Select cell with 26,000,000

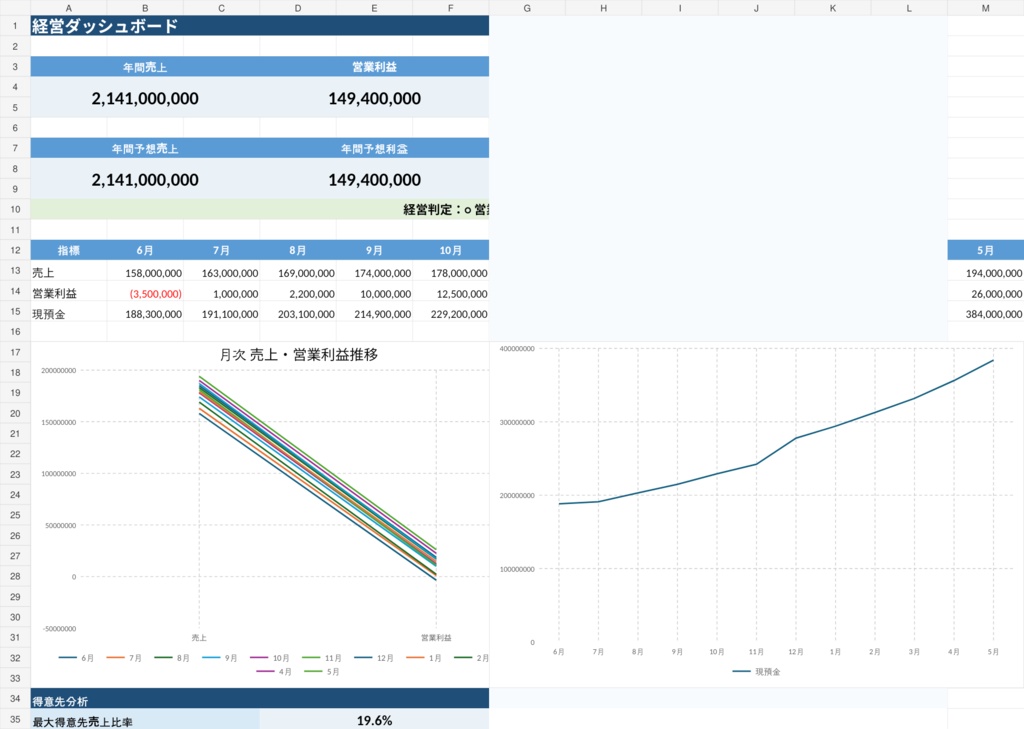click(985, 293)
